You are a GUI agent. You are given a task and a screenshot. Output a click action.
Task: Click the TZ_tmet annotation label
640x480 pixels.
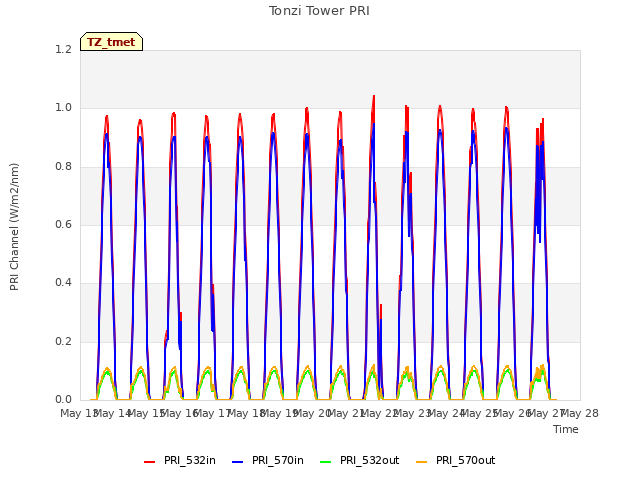(x=111, y=42)
